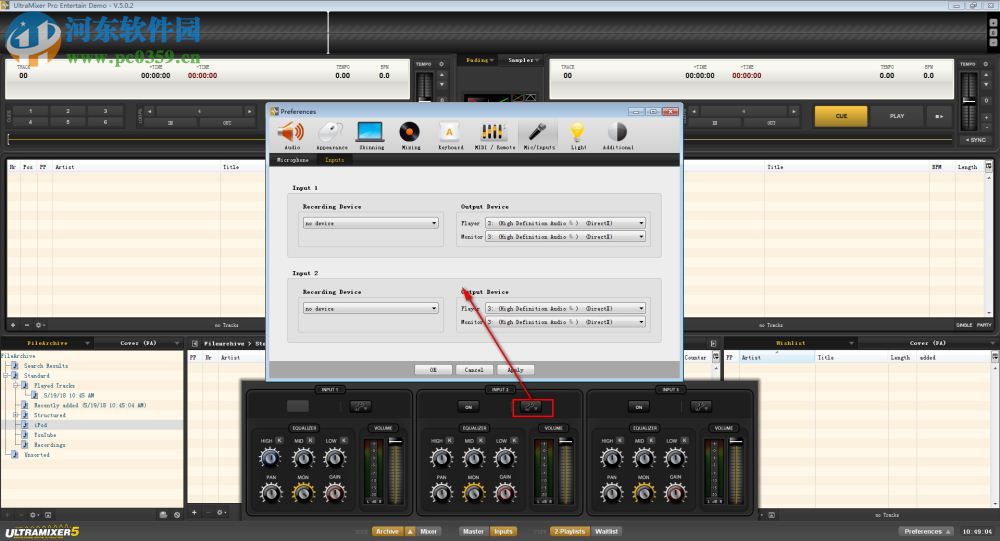Click Preferences button in bottom bar
The height and width of the screenshot is (541, 1000).
pos(927,531)
